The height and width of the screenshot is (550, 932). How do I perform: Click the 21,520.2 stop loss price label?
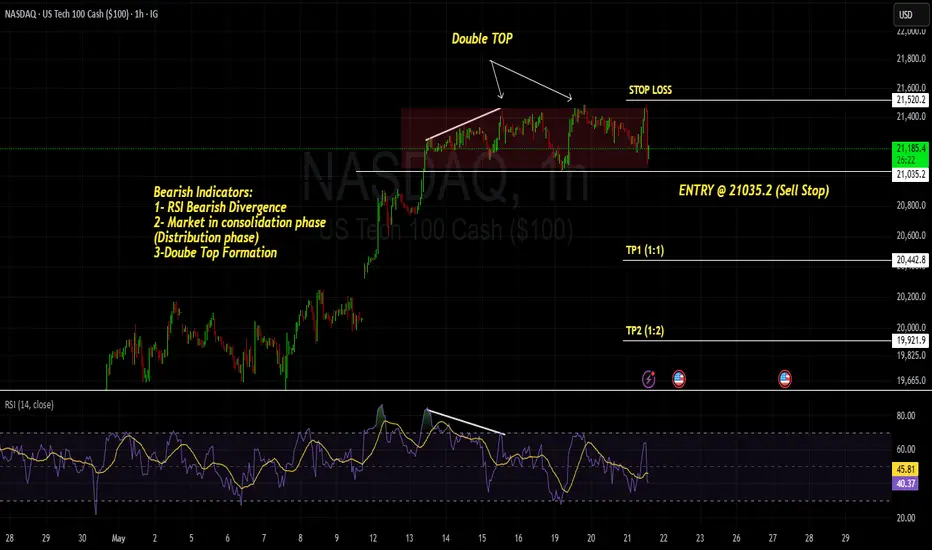click(911, 100)
